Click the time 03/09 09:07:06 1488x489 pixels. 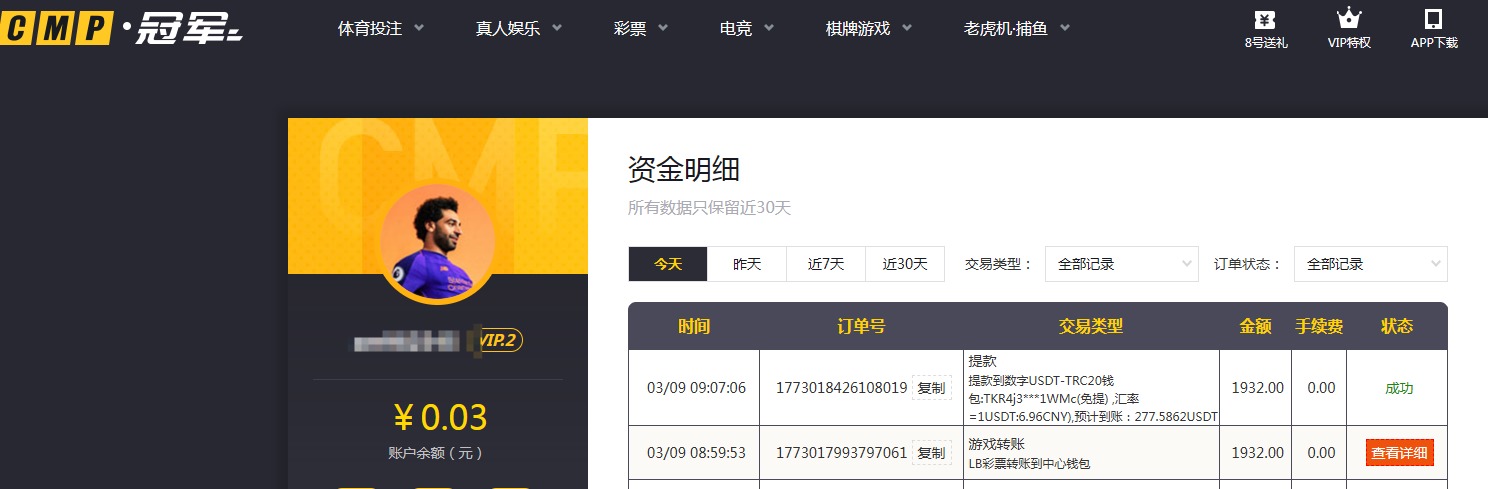(696, 388)
